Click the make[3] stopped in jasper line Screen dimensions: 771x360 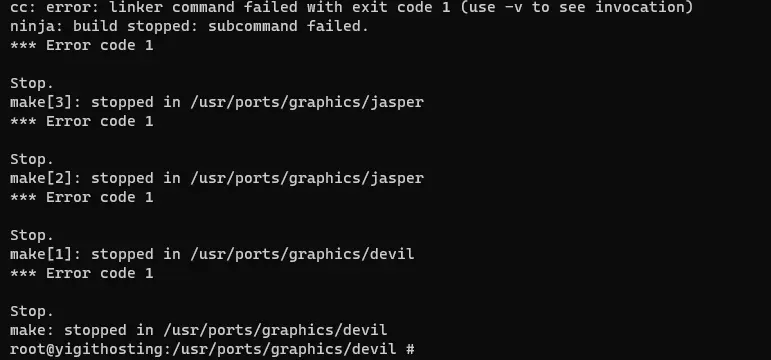point(217,102)
